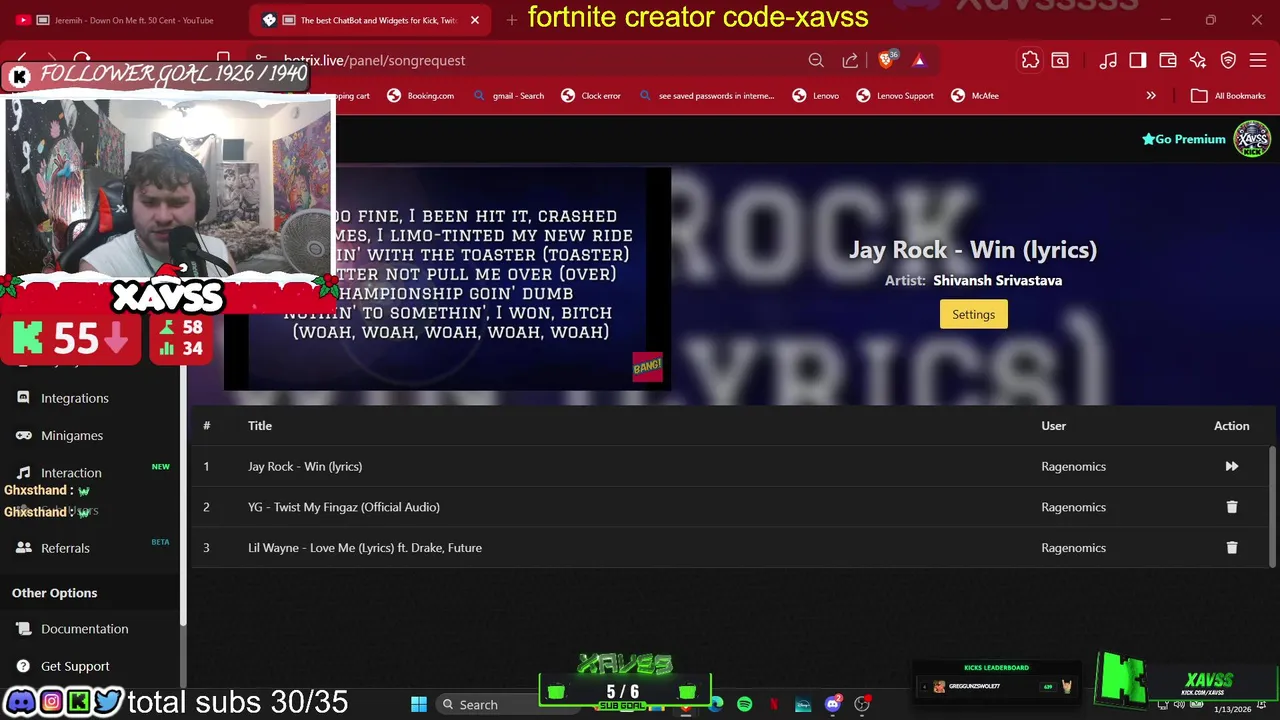Viewport: 1280px width, 720px height.
Task: Skip the Jay Rock - Win (lyrics) song
Action: click(1231, 466)
